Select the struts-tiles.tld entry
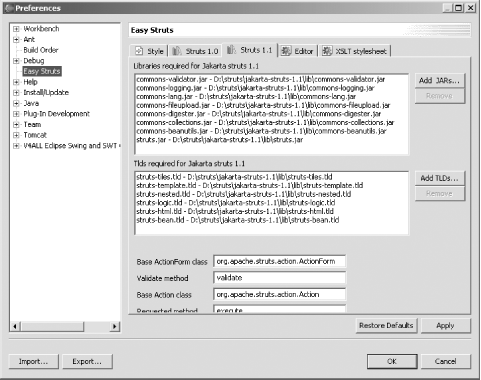Image resolution: width=481 pixels, height=380 pixels. [234, 177]
